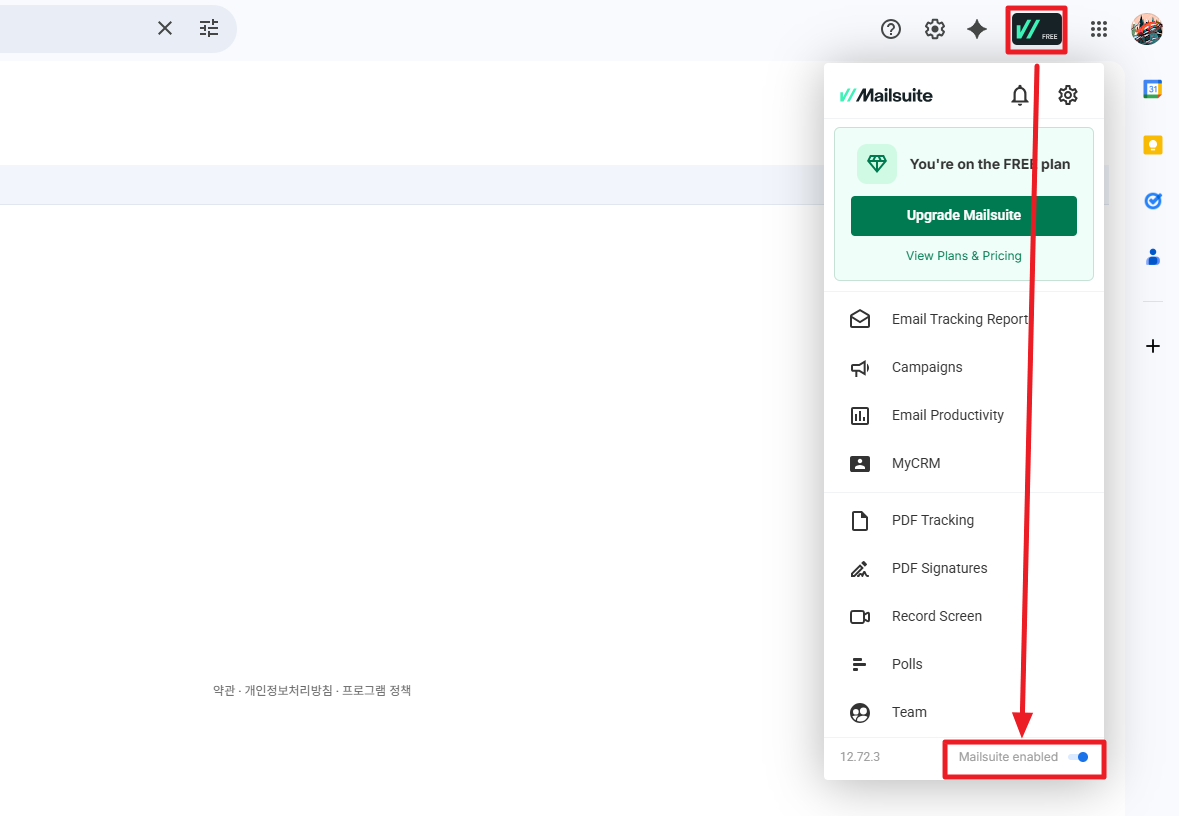This screenshot has width=1179, height=816.
Task: Open Record Screen entry
Action: [964, 617]
